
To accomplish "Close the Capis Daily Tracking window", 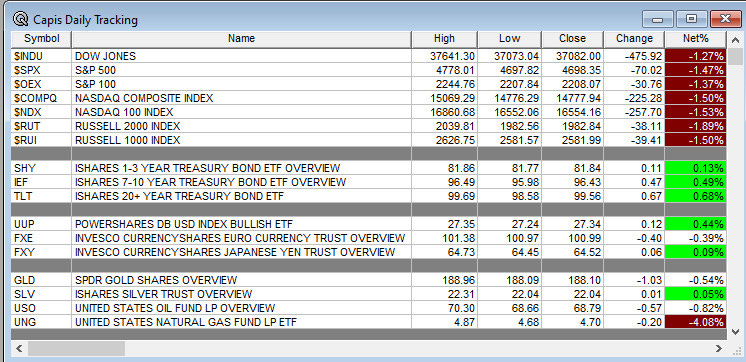I will click(x=726, y=20).
